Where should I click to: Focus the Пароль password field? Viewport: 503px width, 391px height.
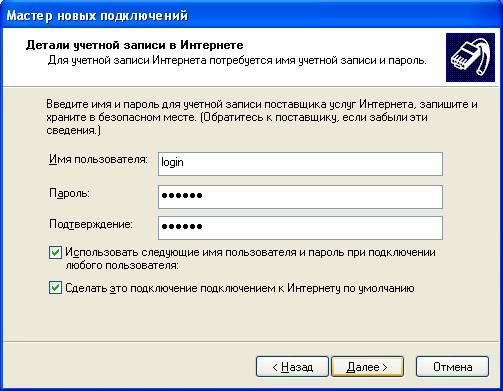click(x=300, y=197)
